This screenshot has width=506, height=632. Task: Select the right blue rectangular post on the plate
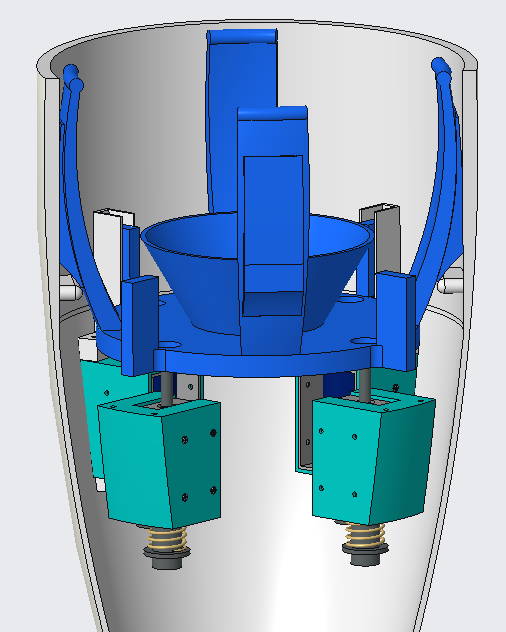pyautogui.click(x=396, y=320)
